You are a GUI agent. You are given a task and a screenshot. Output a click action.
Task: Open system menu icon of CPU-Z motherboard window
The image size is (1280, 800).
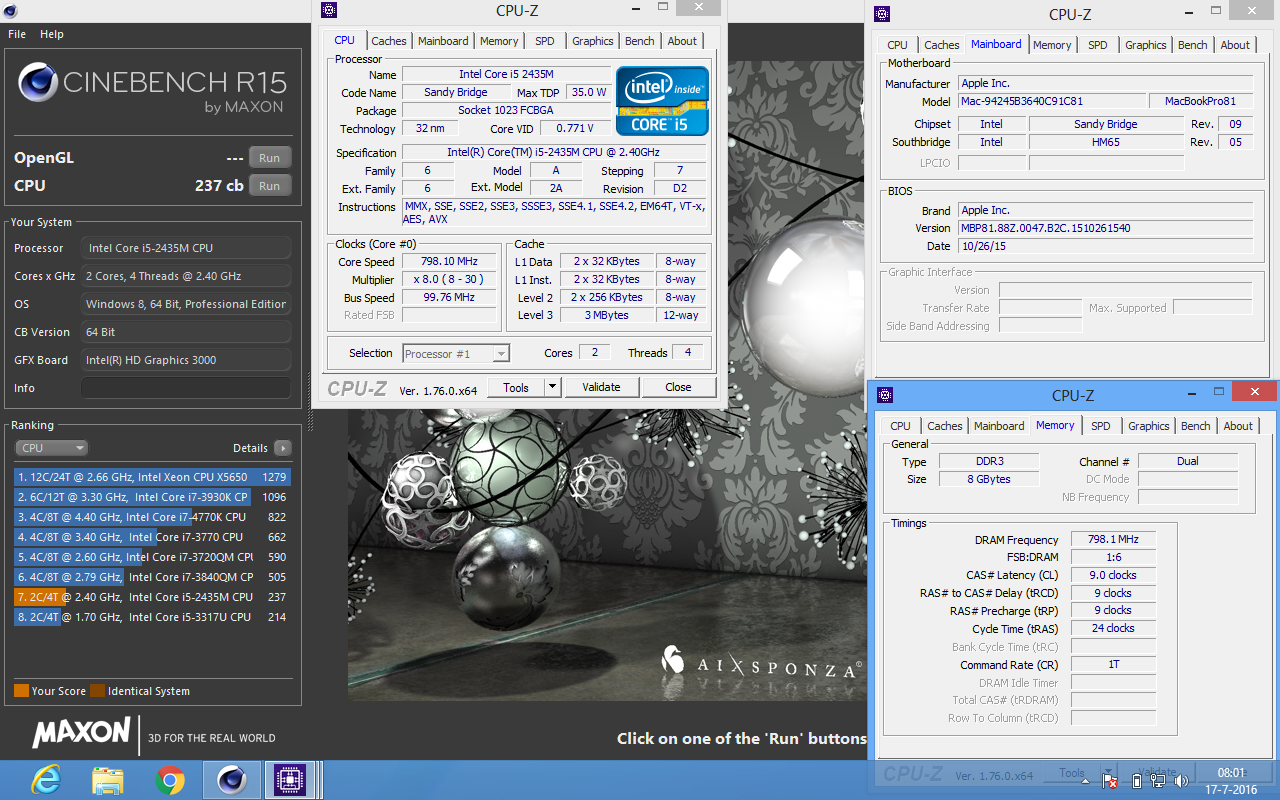[x=881, y=14]
